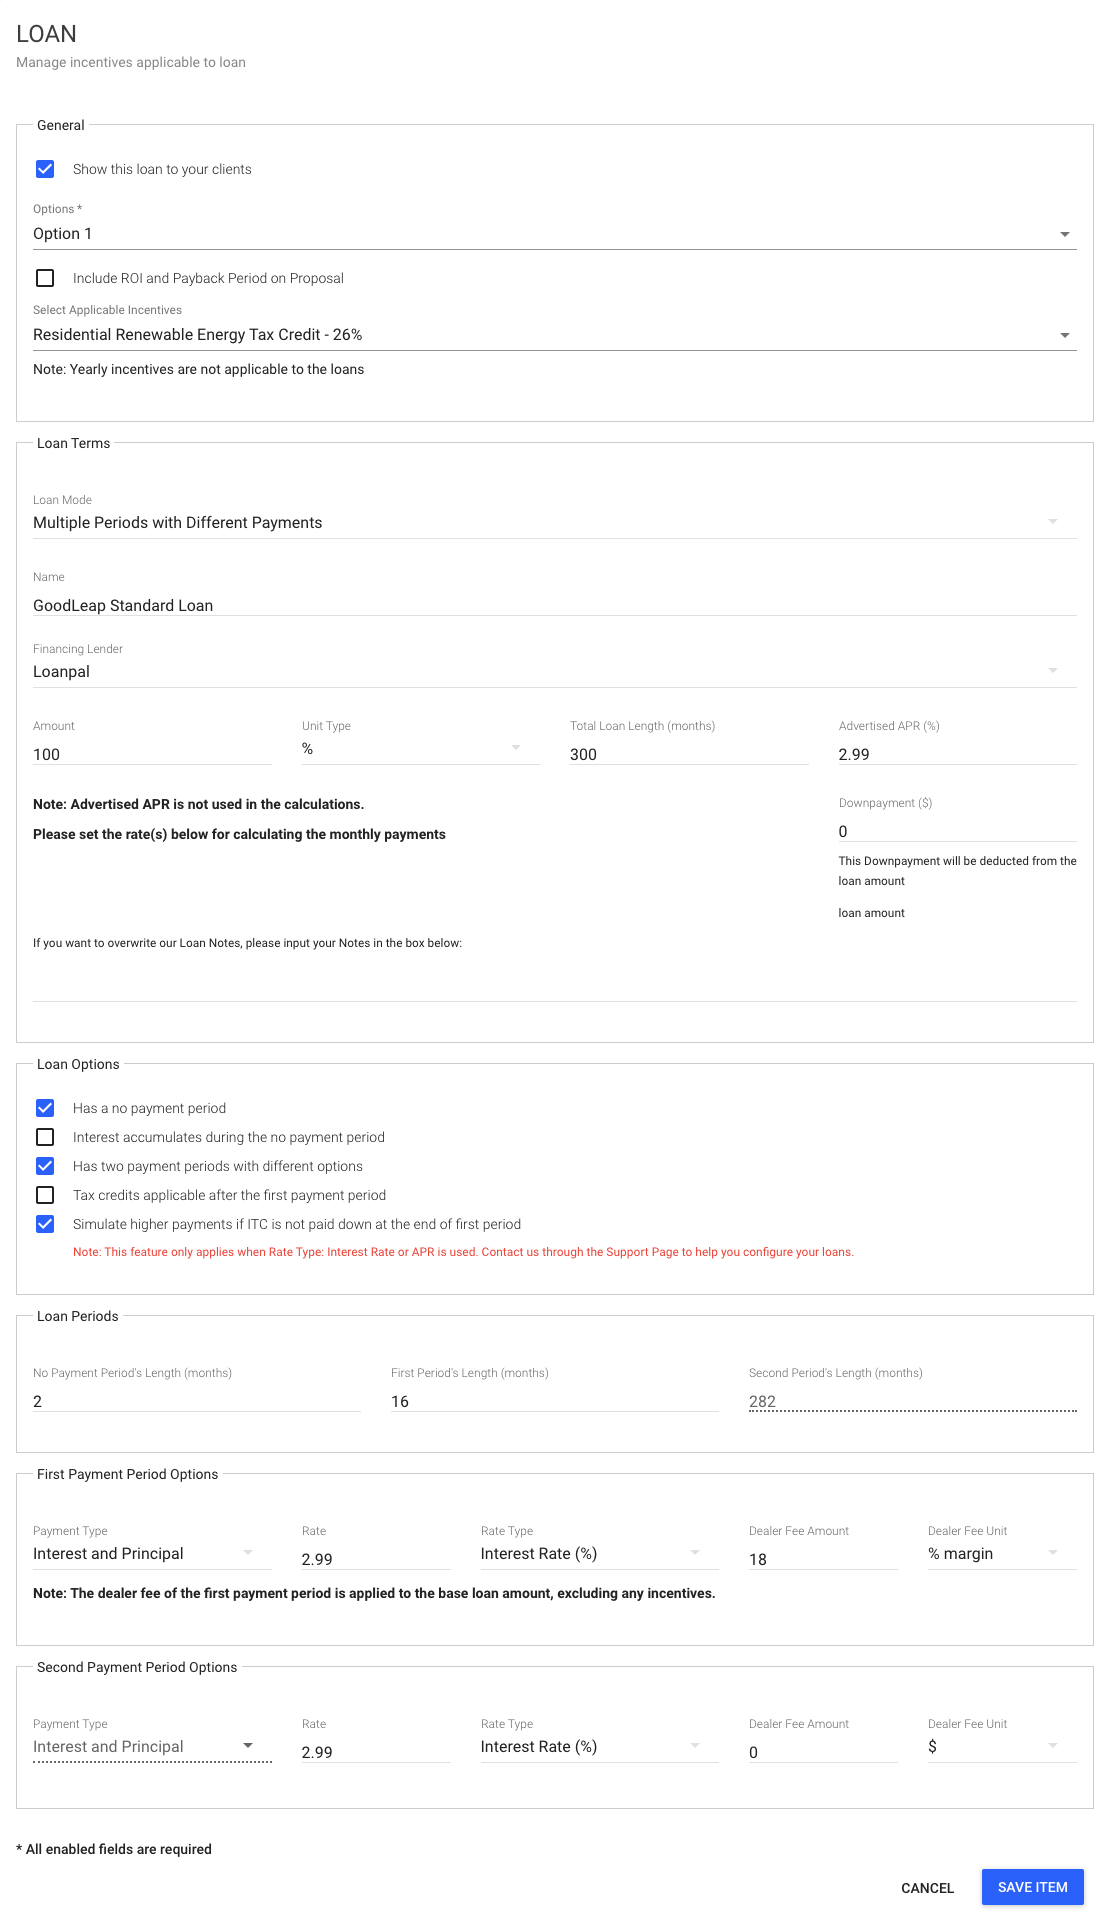1110x1928 pixels.
Task: Check "Interest accumulates during the no payment period"
Action: point(45,1137)
